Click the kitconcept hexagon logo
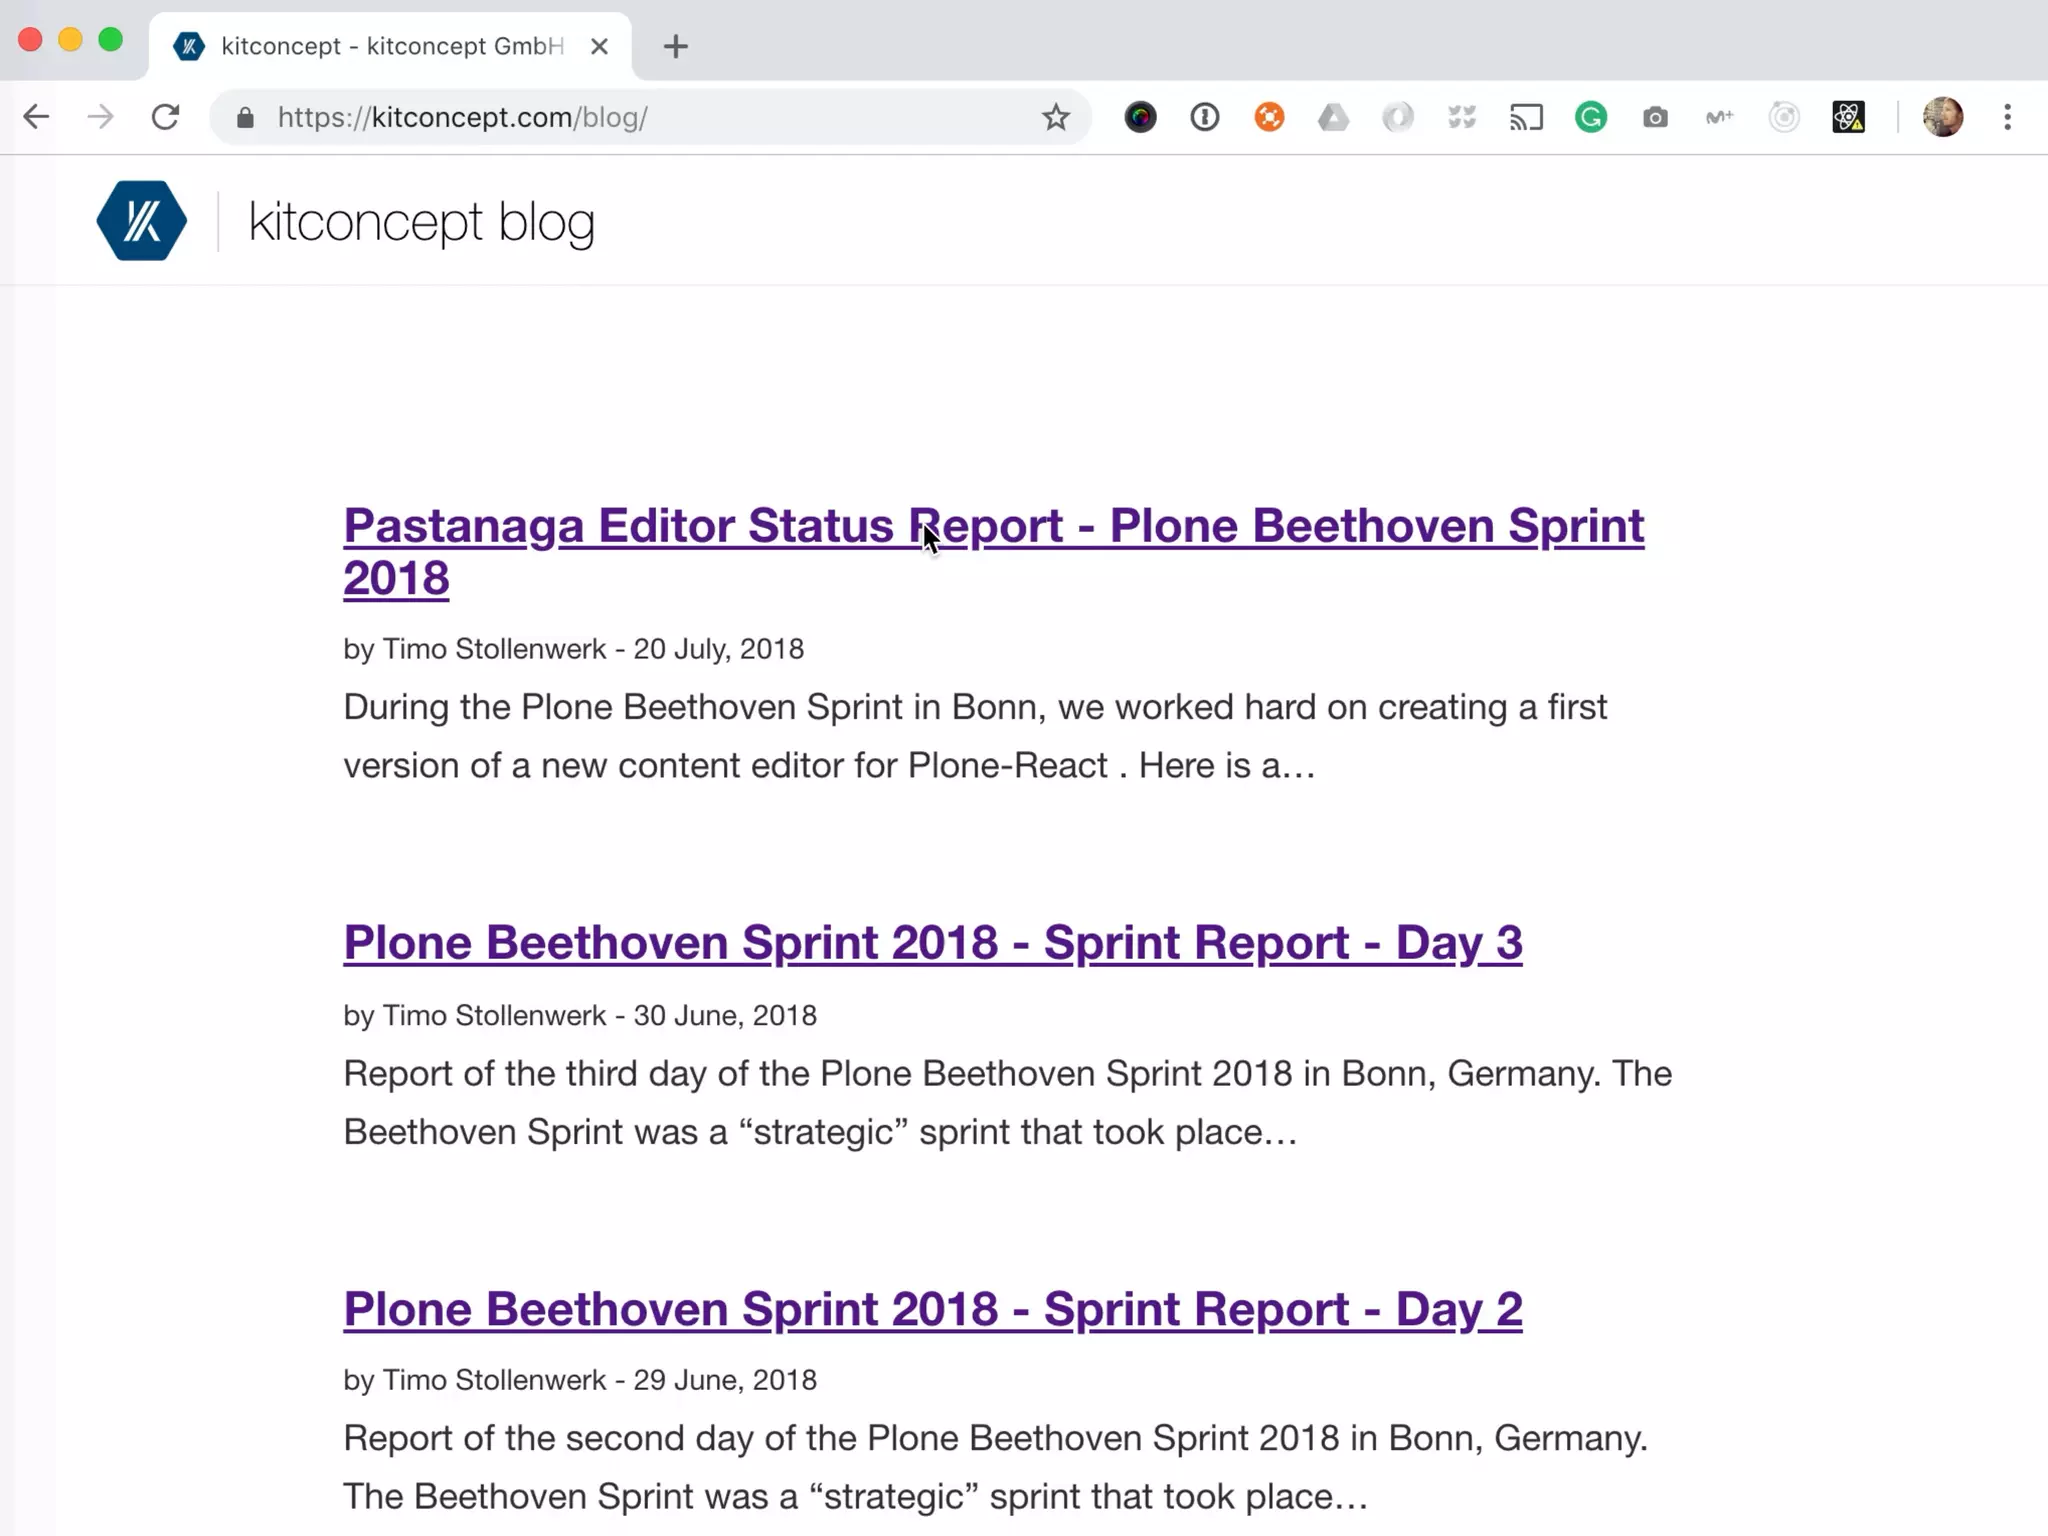The height and width of the screenshot is (1536, 2048). 141,221
